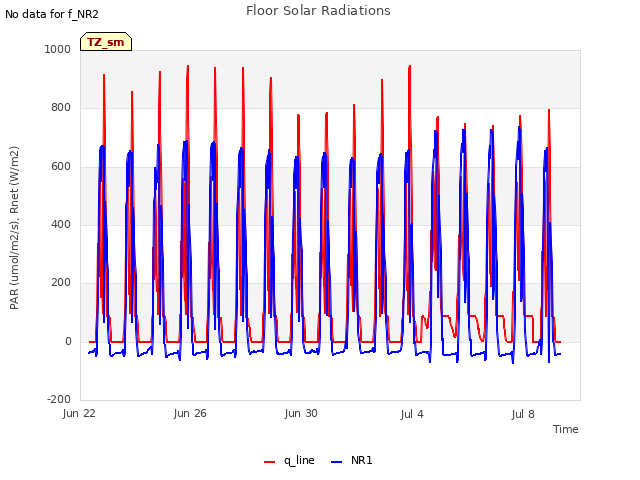Select the chart title Floor Solar Radiations
Screen dimensions: 640x480
tap(318, 11)
